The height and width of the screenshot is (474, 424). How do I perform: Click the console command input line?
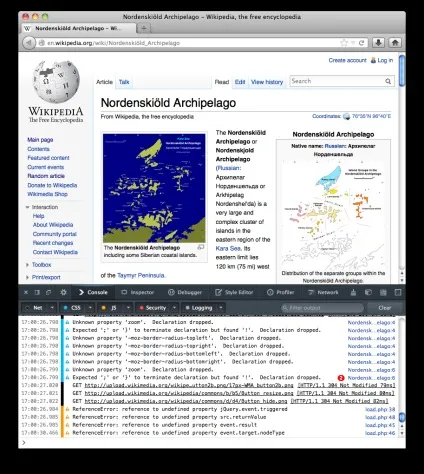point(213,443)
